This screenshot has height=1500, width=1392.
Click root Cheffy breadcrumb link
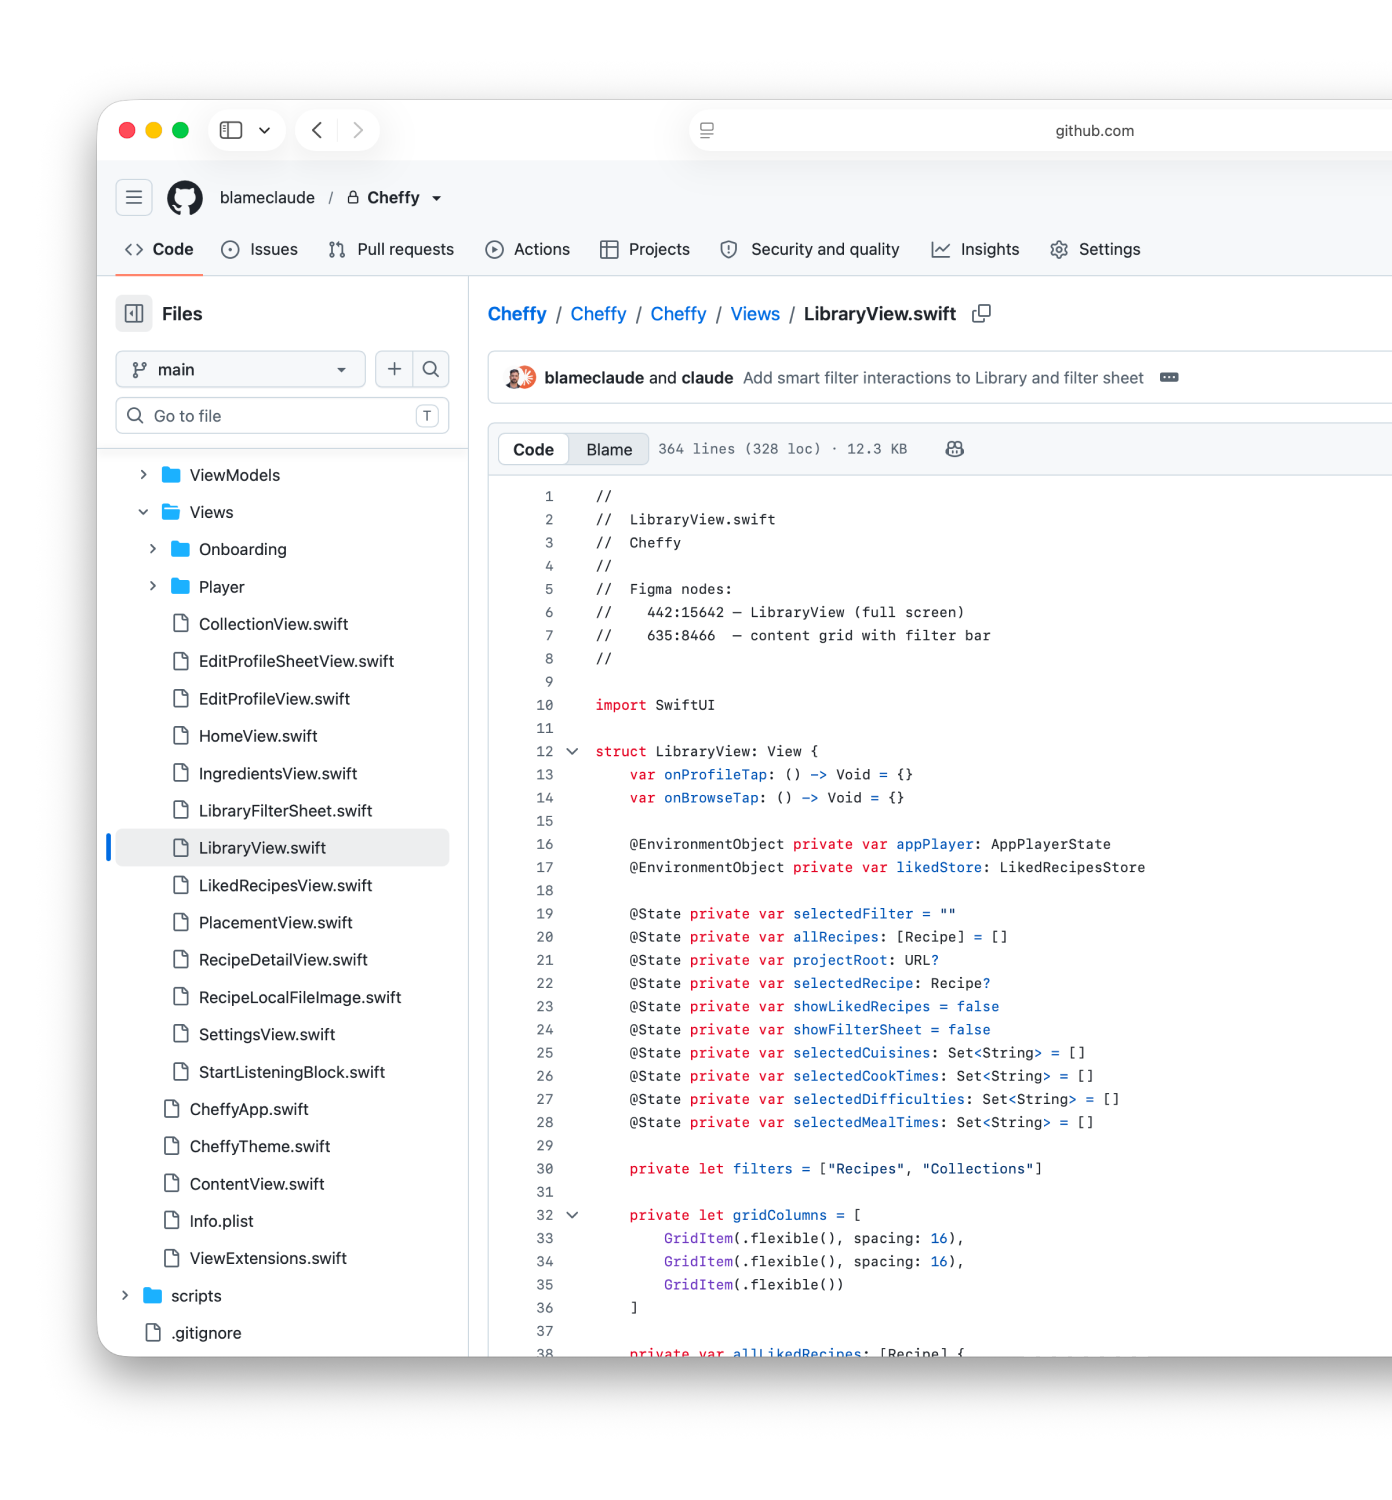point(517,314)
